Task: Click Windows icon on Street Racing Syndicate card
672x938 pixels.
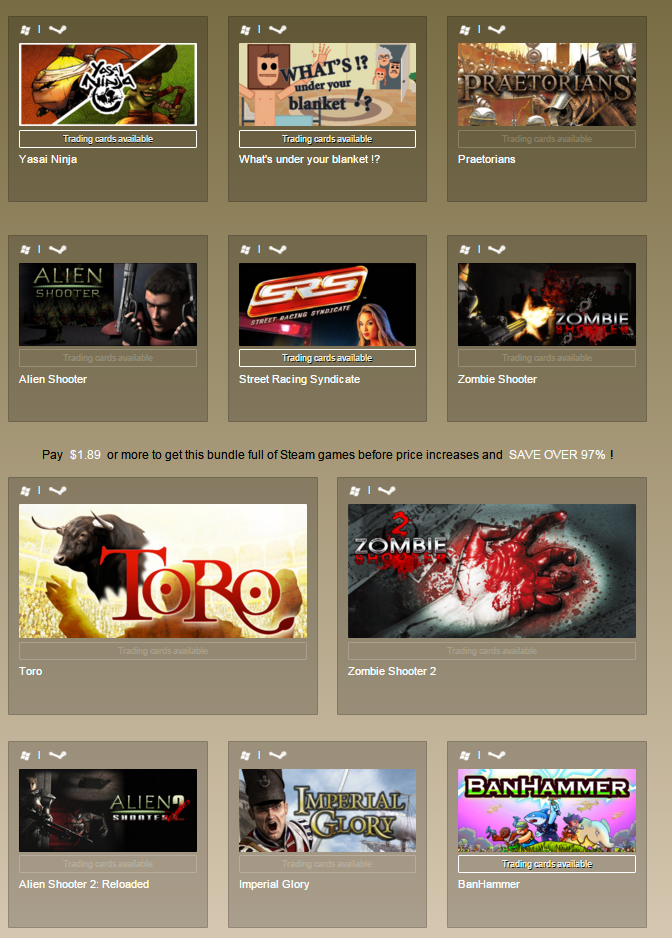Action: (x=245, y=249)
